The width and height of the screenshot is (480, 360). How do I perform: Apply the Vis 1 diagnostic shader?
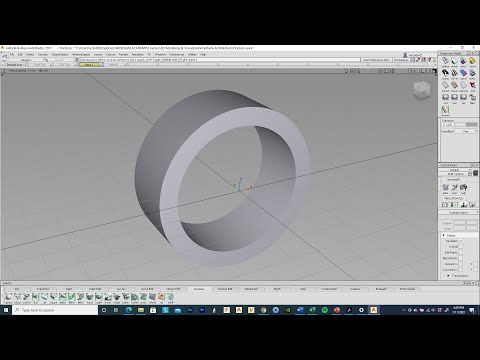coord(446,97)
